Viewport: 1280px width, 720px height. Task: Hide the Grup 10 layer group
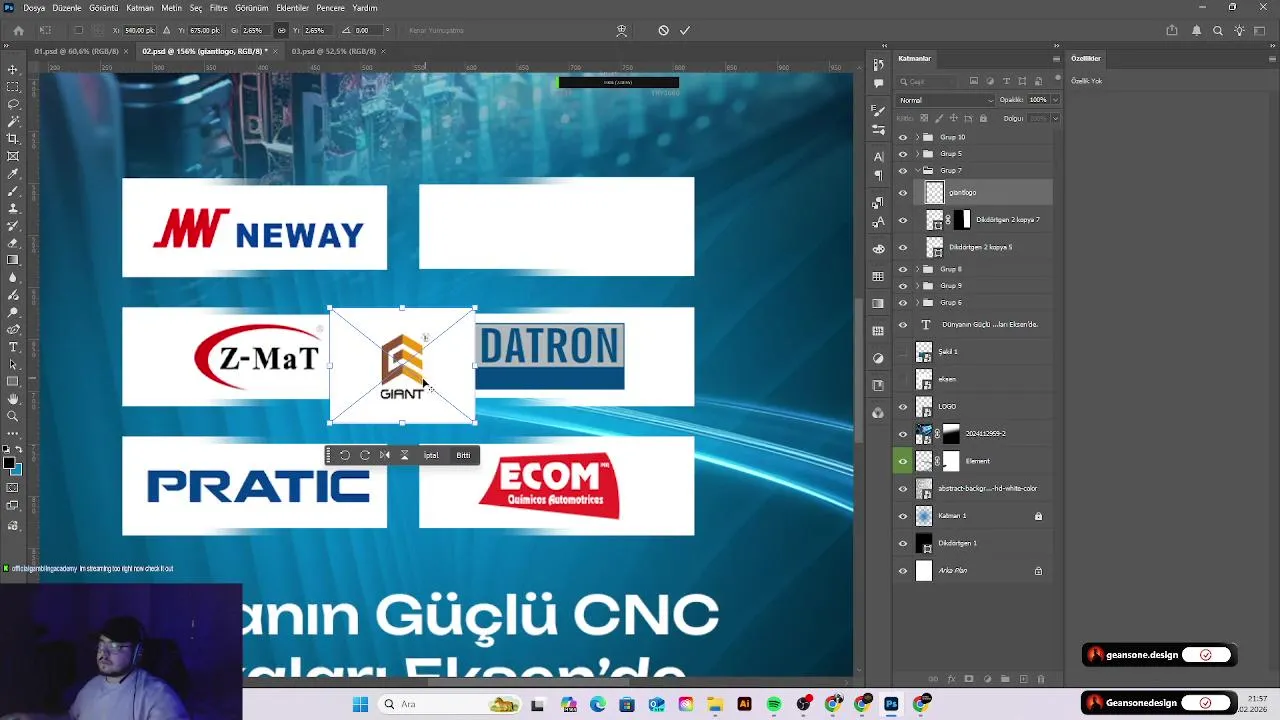point(903,137)
